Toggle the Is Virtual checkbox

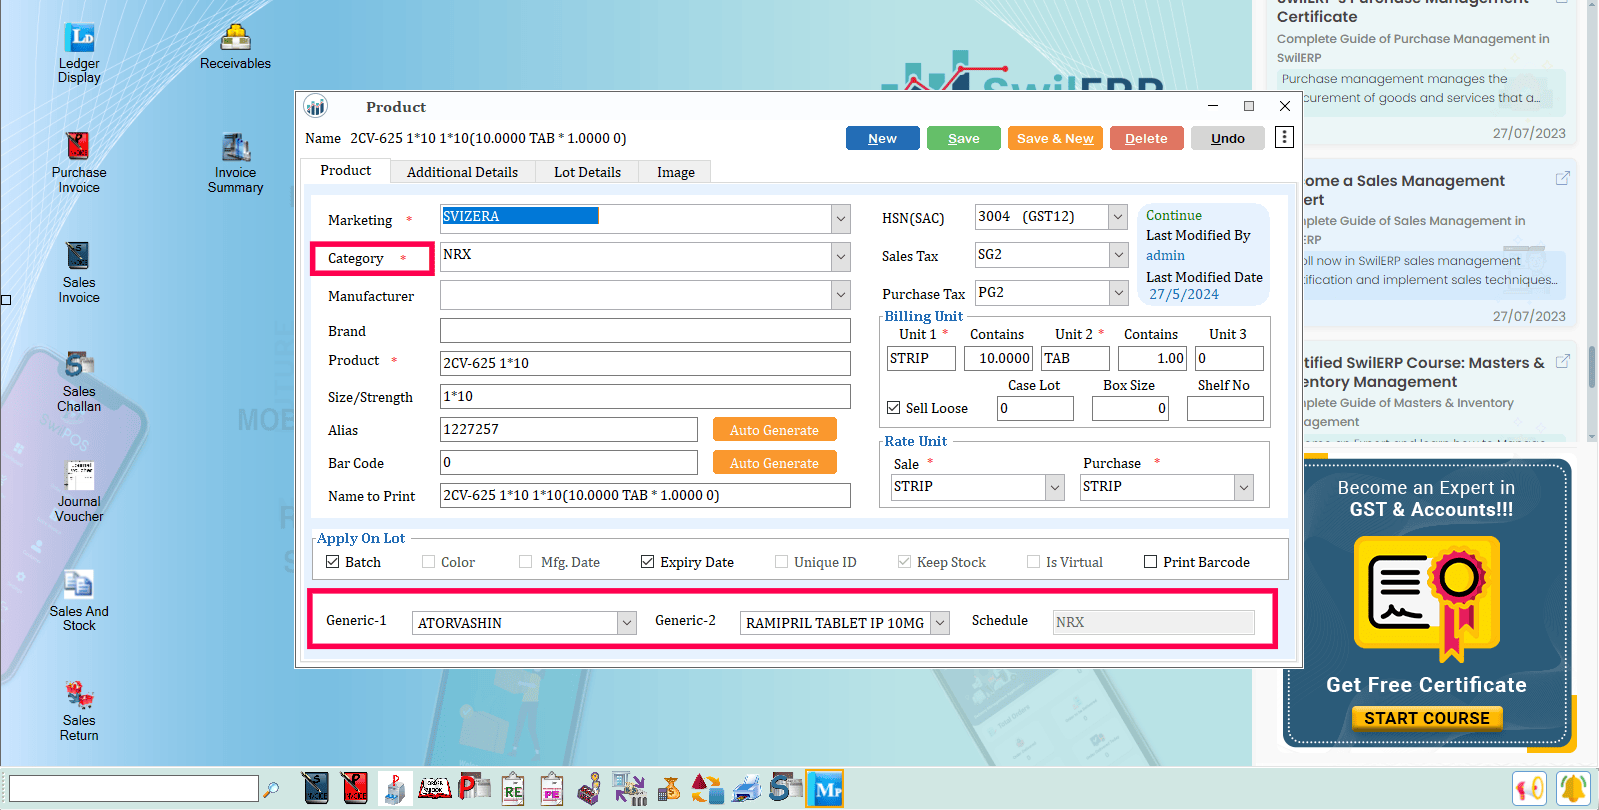1034,562
